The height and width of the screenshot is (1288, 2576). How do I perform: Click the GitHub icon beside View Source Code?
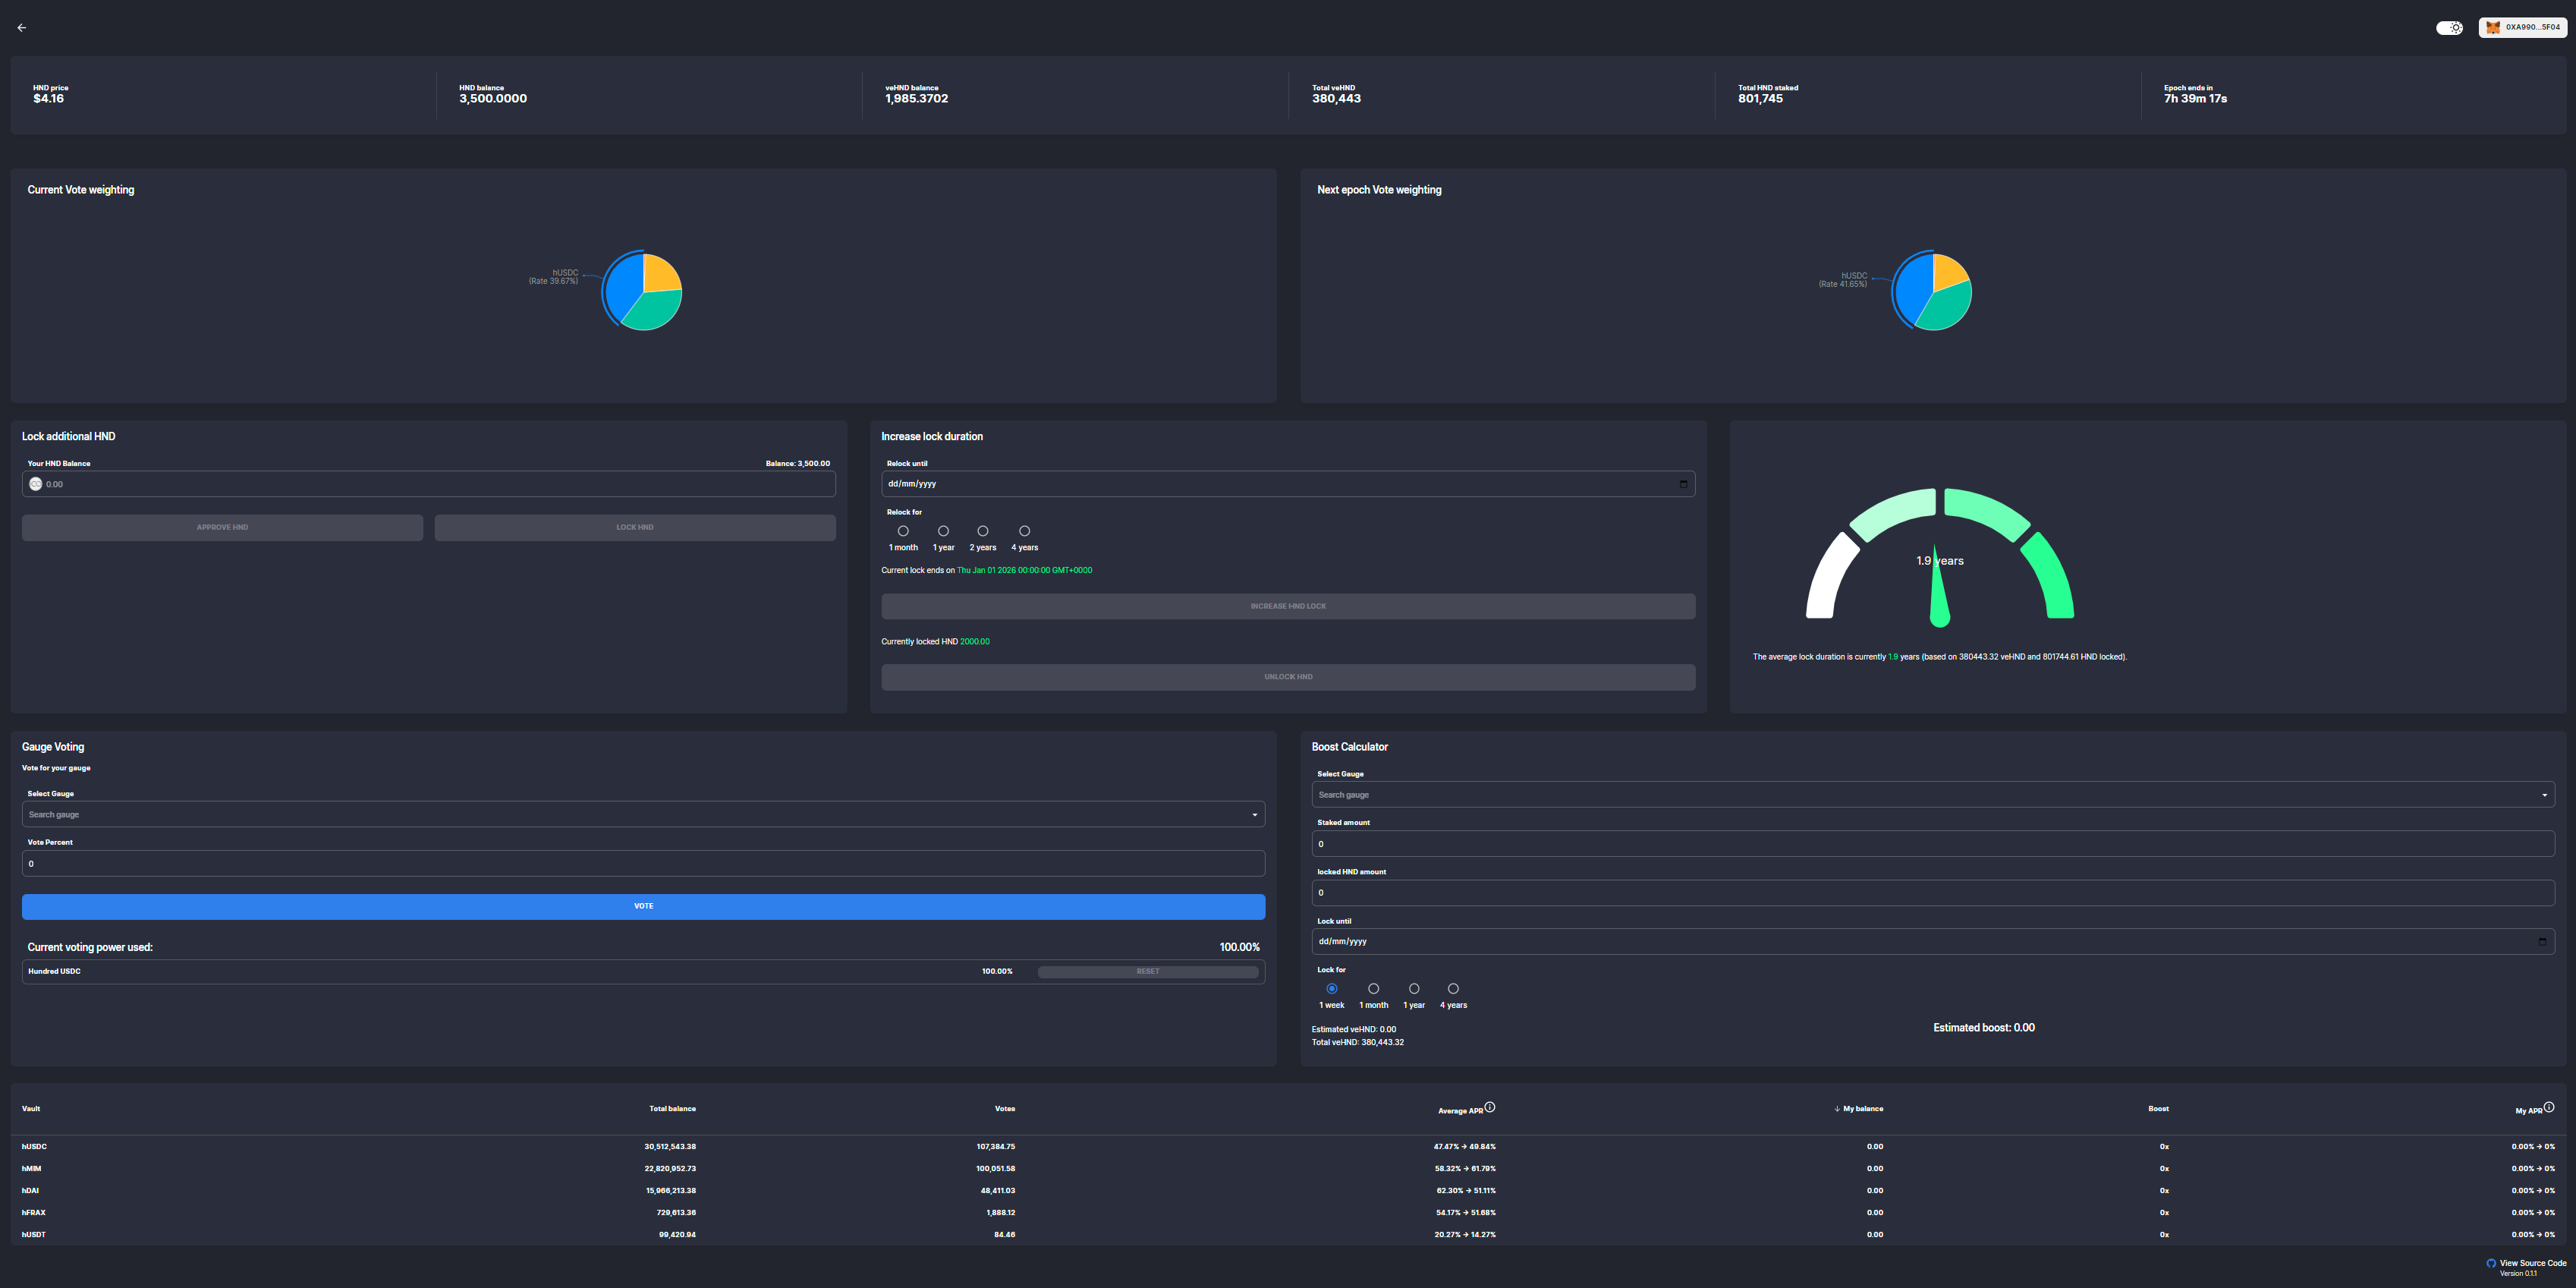(x=2491, y=1263)
